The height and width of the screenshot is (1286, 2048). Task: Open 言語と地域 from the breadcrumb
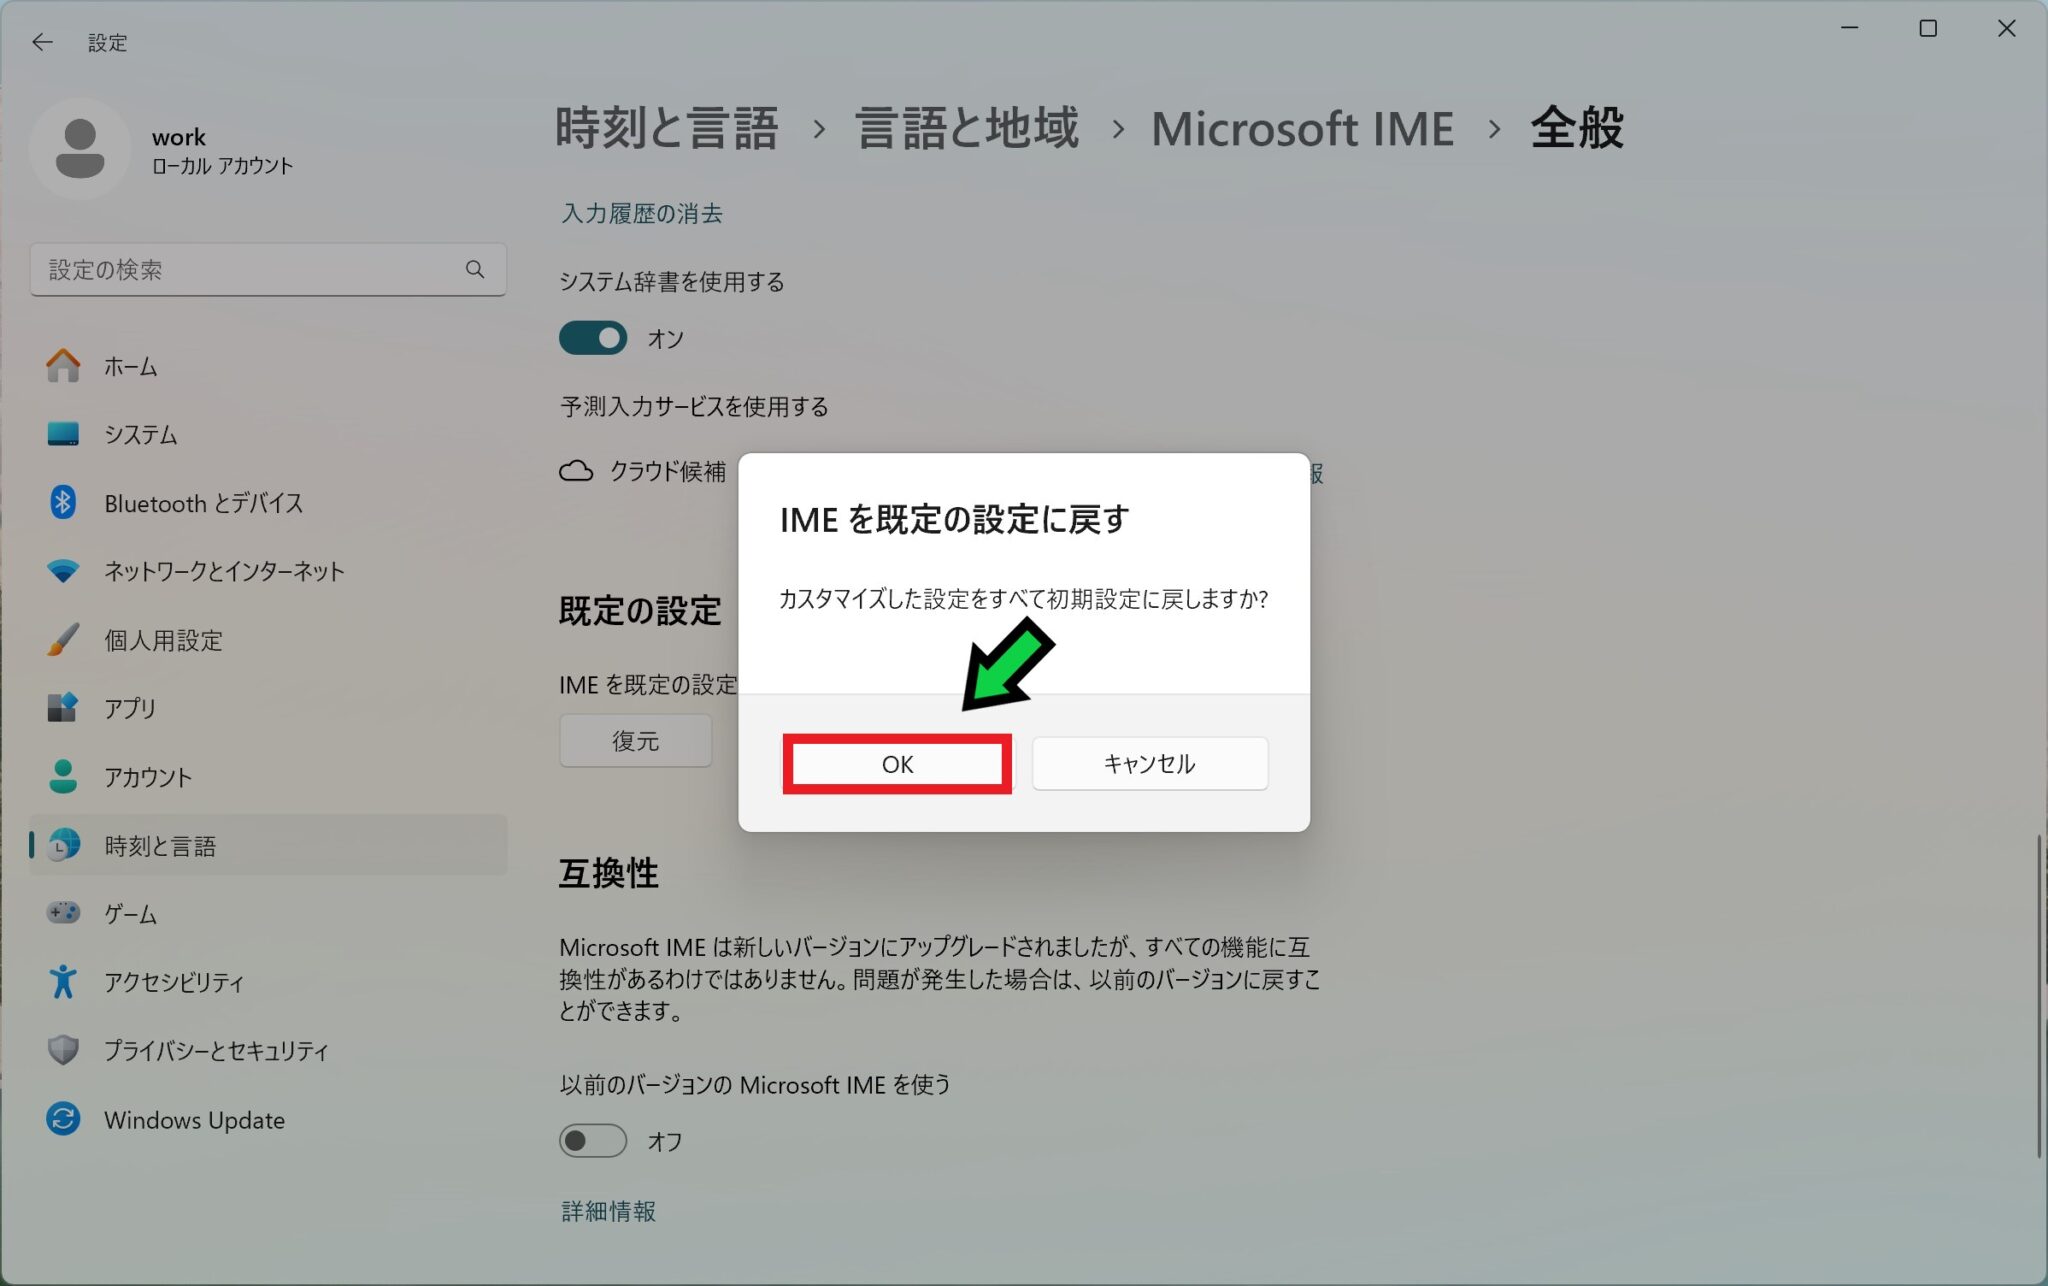coord(965,128)
